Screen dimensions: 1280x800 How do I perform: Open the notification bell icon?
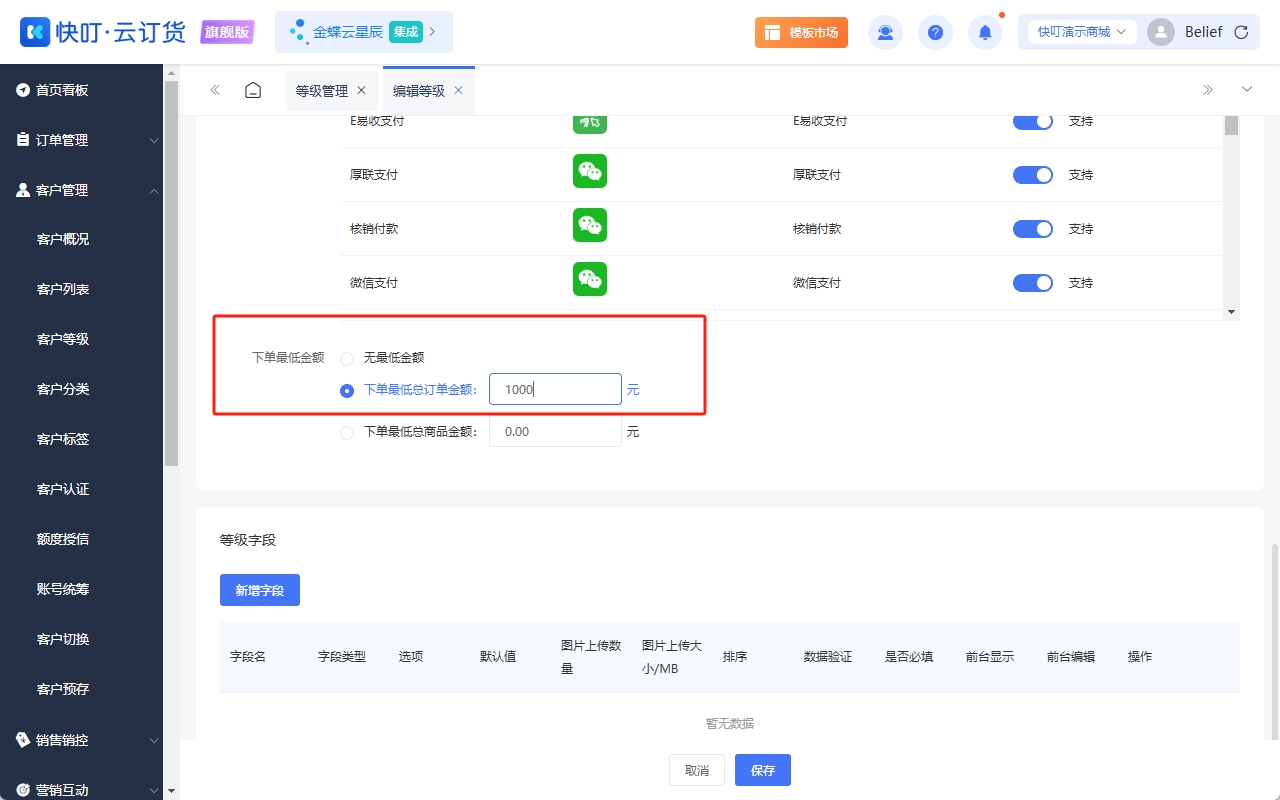pos(985,32)
